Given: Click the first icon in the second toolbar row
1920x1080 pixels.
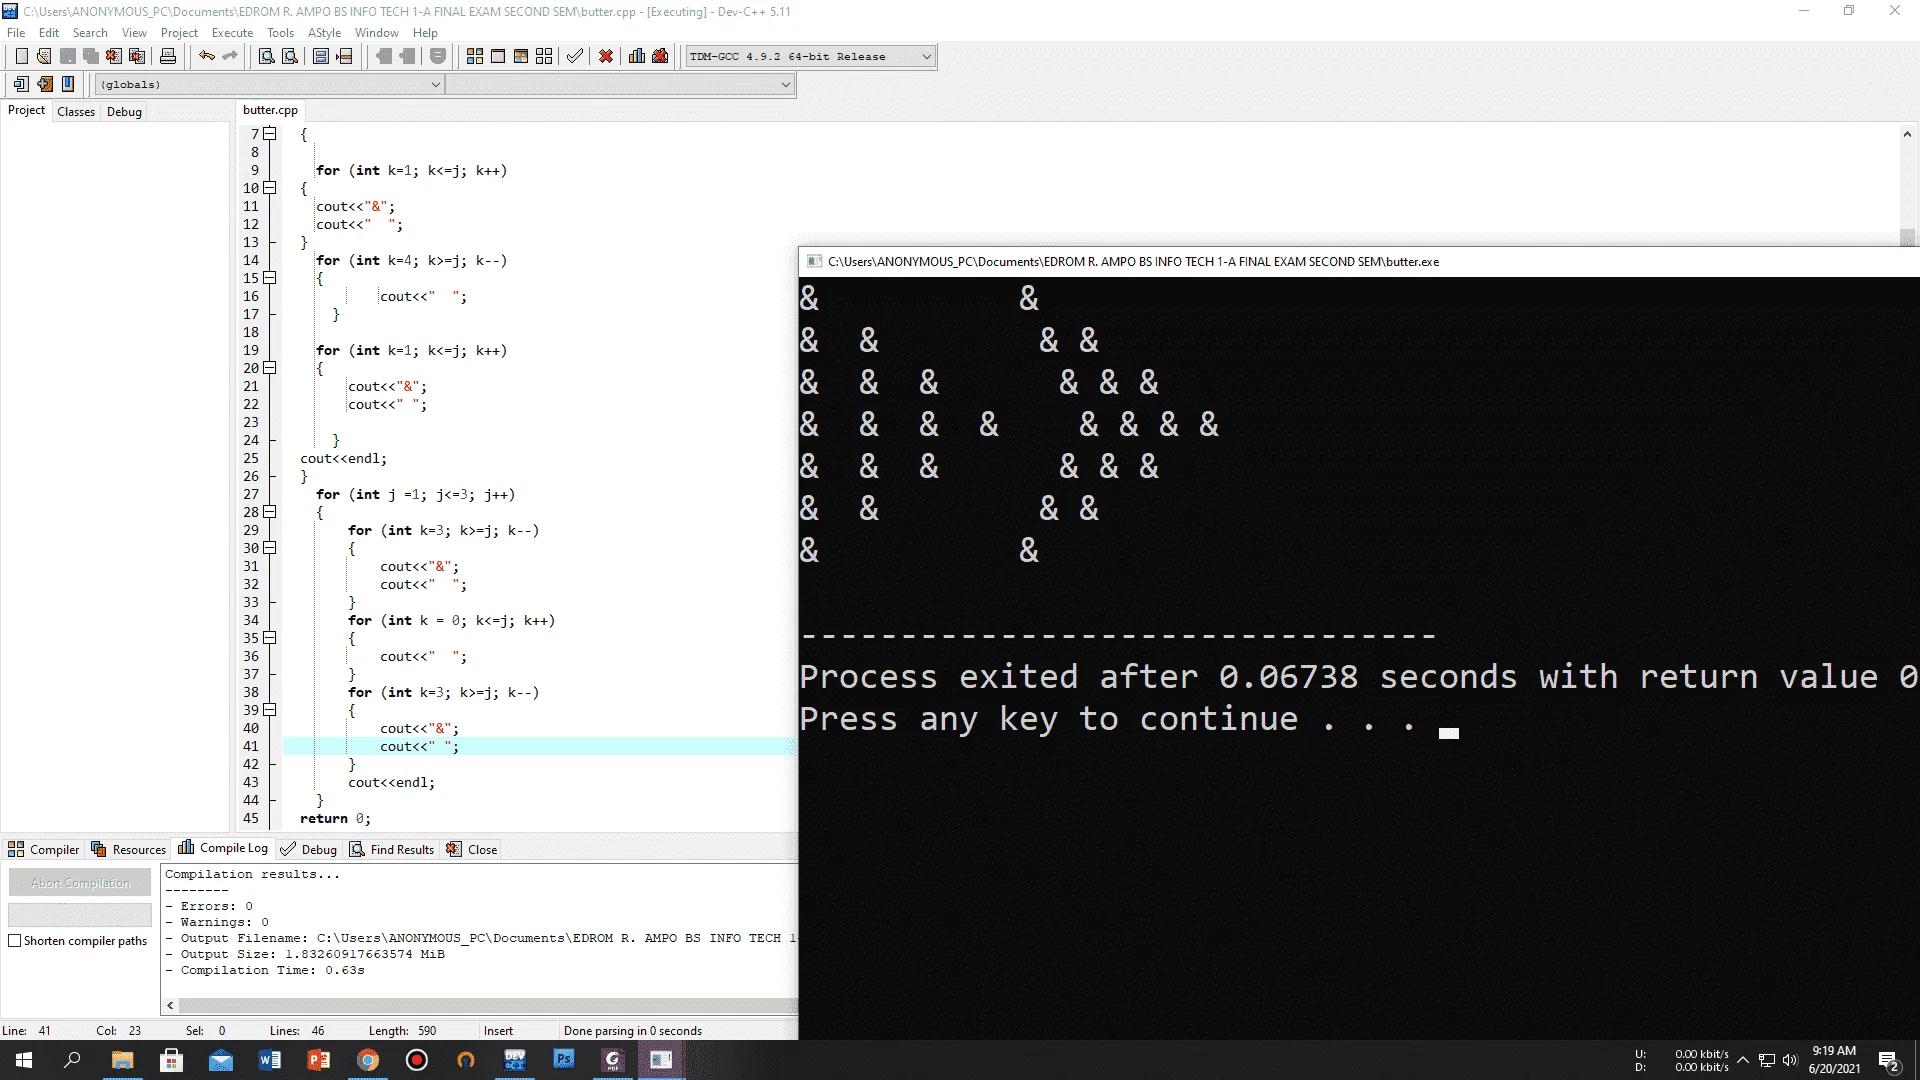Looking at the screenshot, I should pyautogui.click(x=21, y=84).
